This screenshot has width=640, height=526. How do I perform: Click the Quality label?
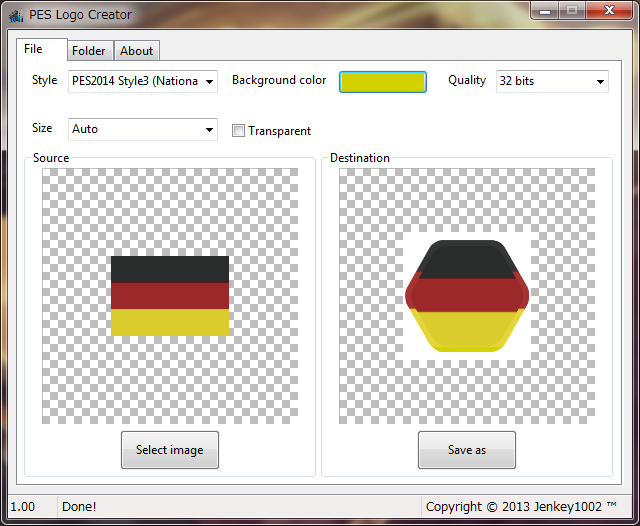coord(467,80)
